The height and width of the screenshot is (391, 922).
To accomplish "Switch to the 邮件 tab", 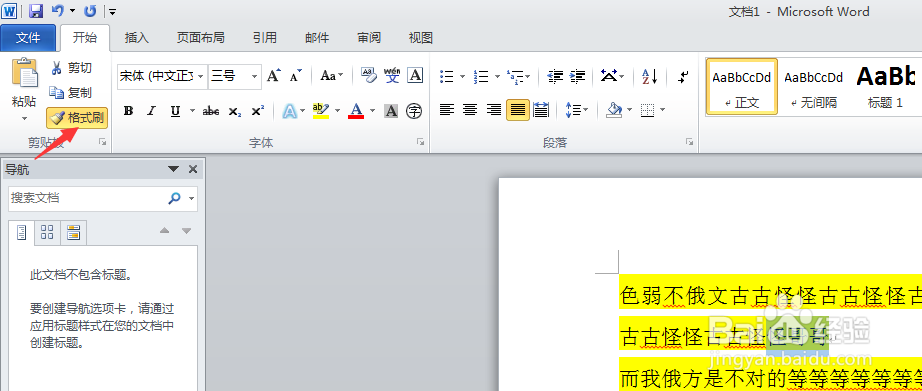I will [x=317, y=38].
